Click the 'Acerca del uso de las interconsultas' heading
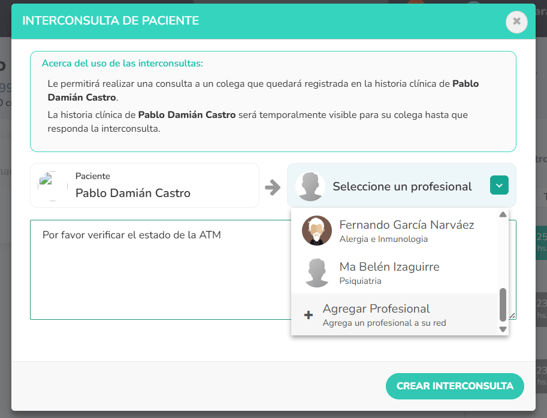Viewport: 547px width, 418px height. coord(122,64)
